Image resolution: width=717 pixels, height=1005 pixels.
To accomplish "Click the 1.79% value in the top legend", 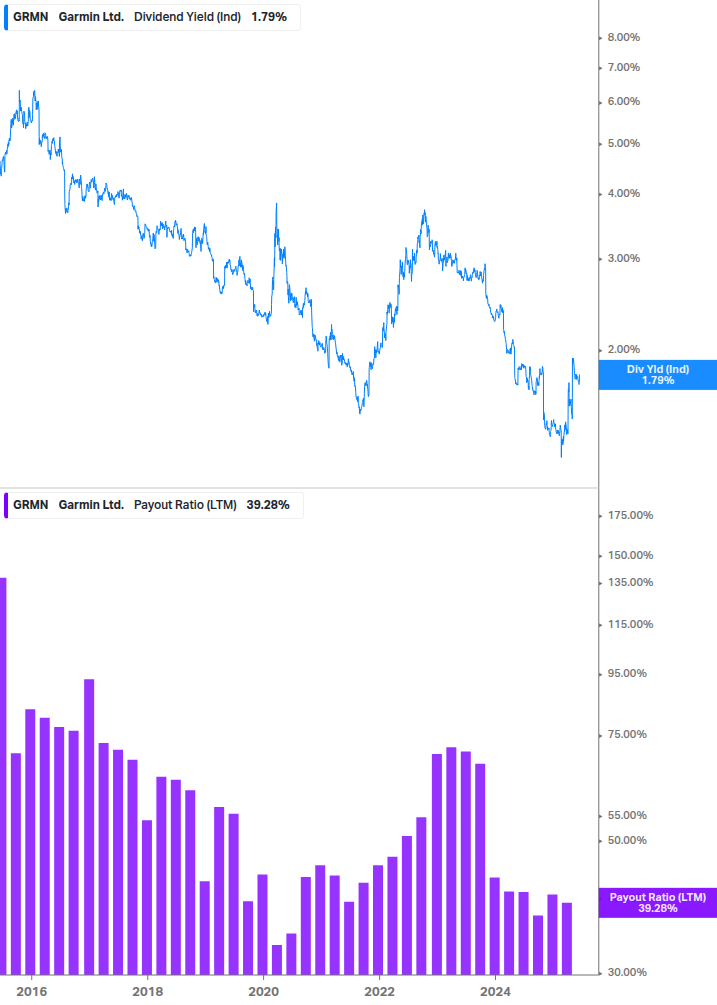I will [269, 17].
